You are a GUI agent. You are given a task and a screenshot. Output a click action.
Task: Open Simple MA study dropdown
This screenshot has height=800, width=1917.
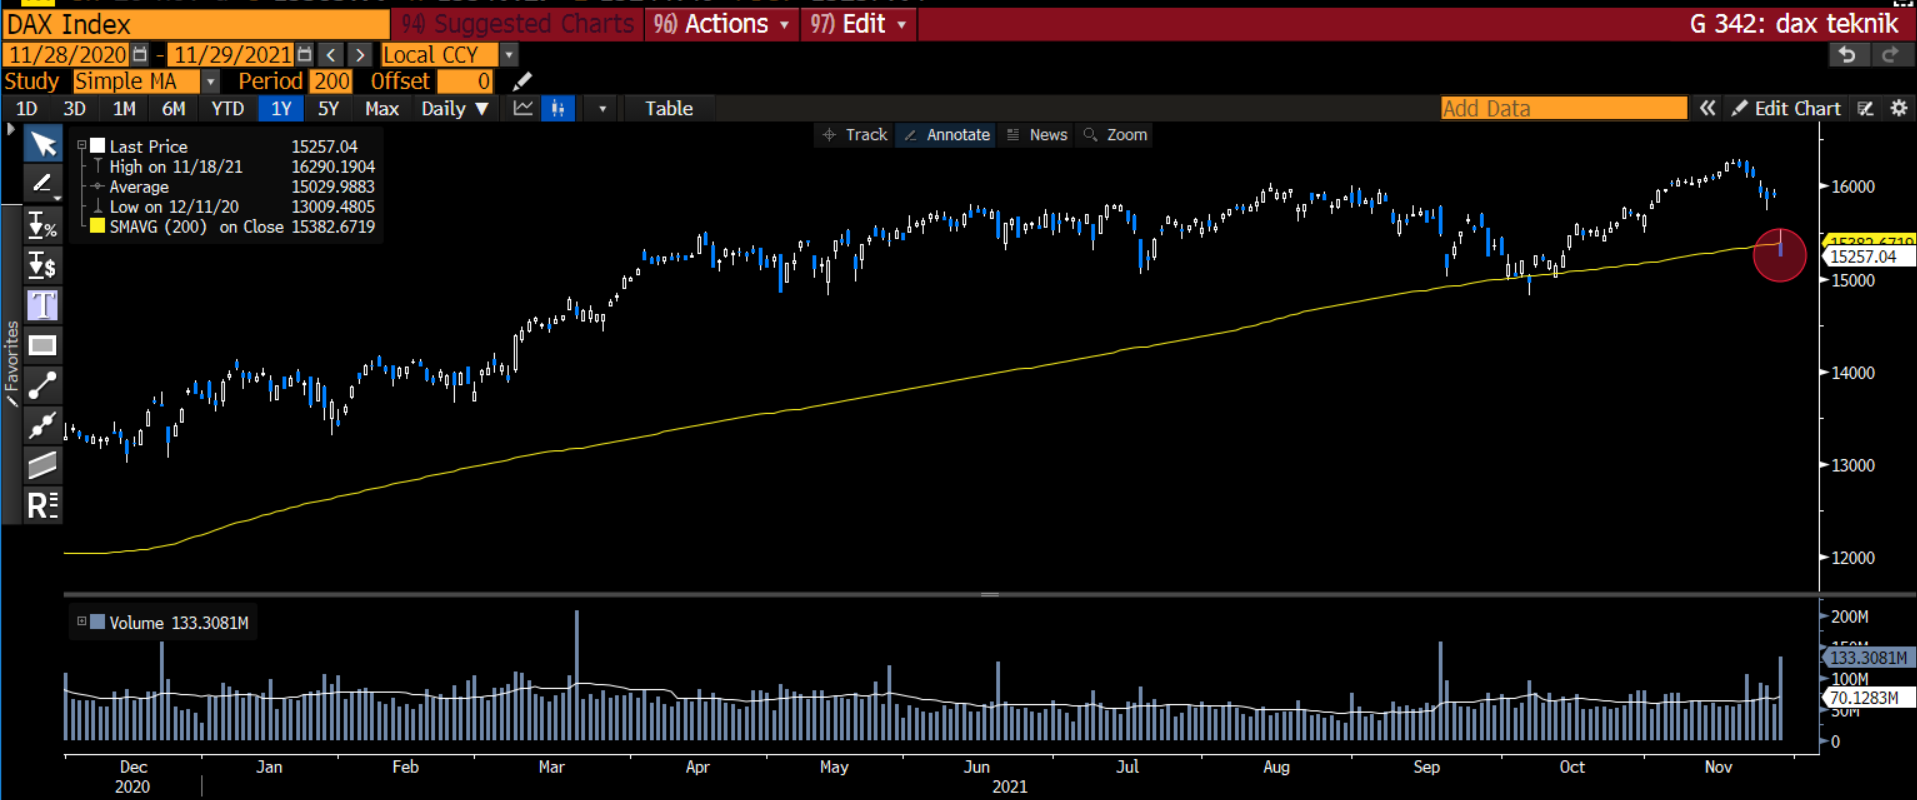210,81
